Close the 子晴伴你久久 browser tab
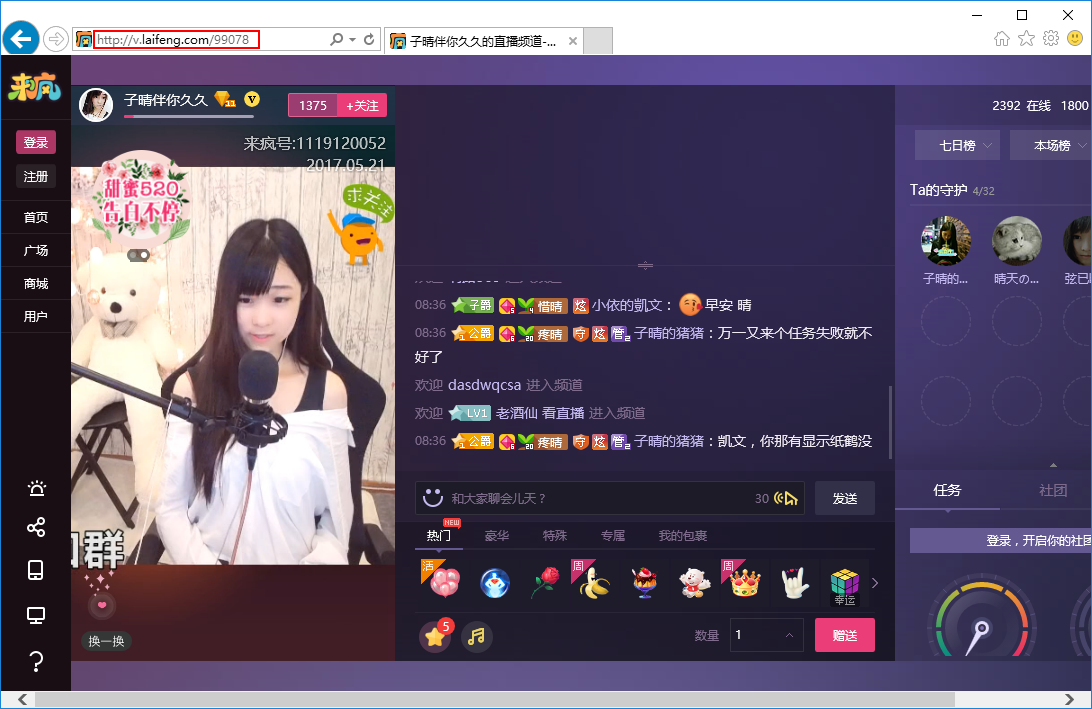 coord(572,41)
